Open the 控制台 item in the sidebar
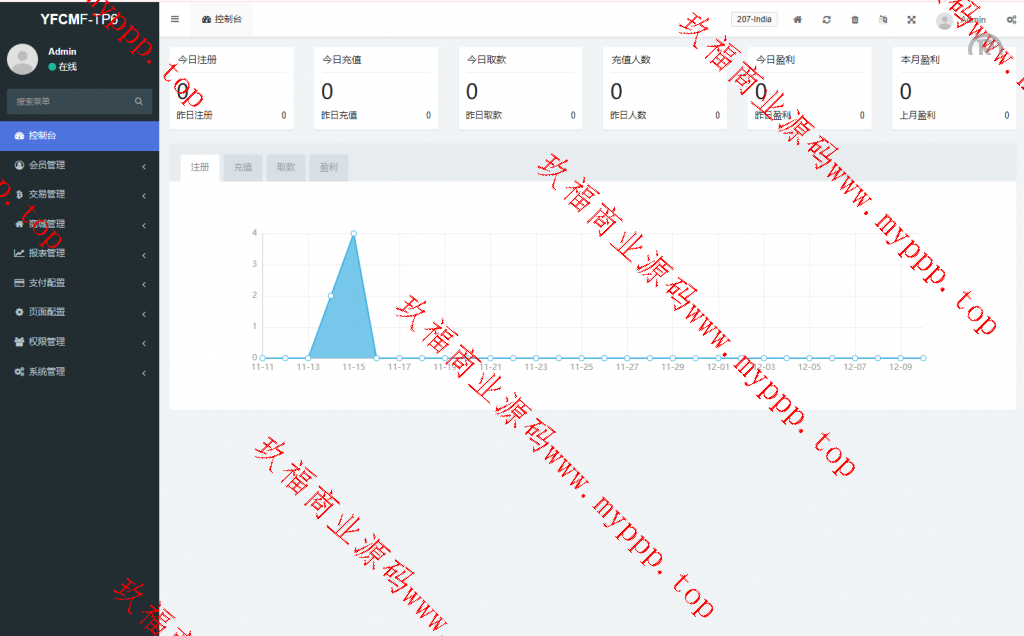 (x=79, y=135)
